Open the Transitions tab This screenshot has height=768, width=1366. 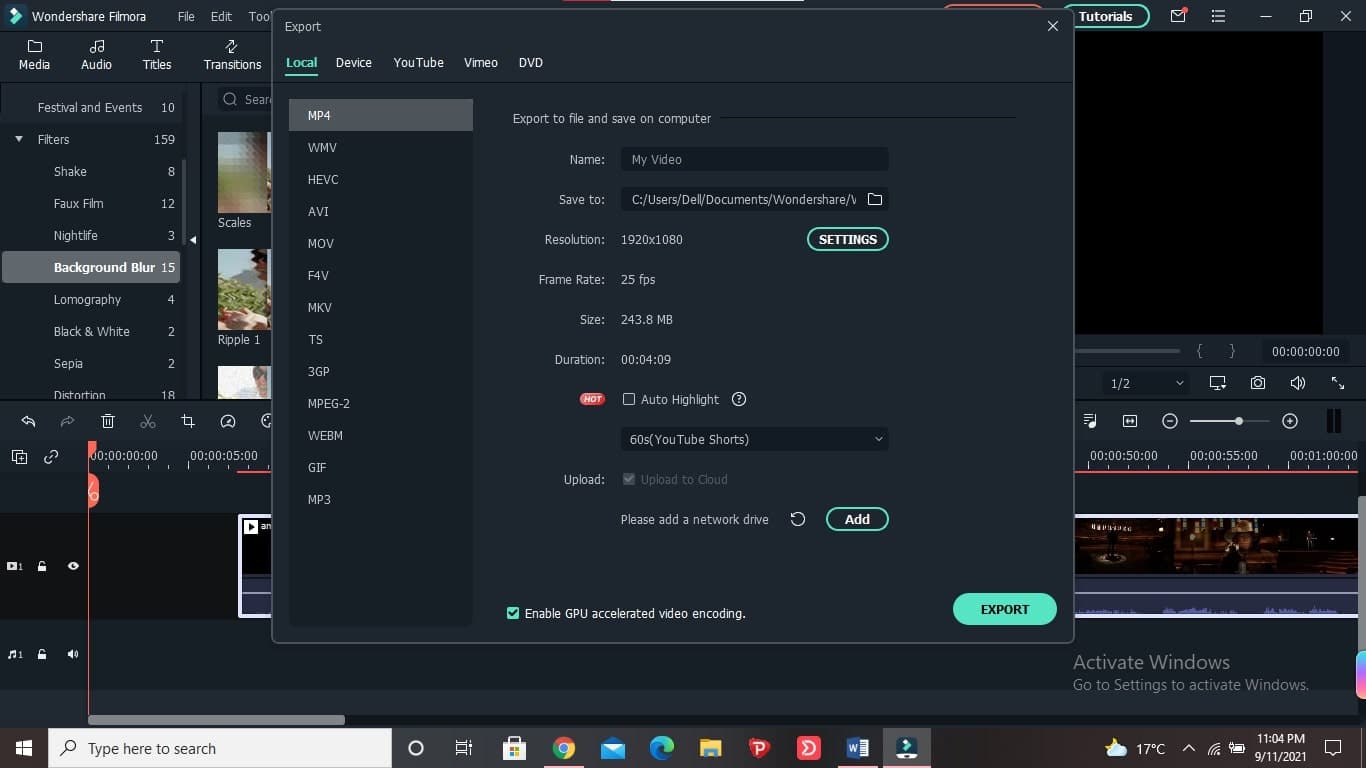point(232,55)
